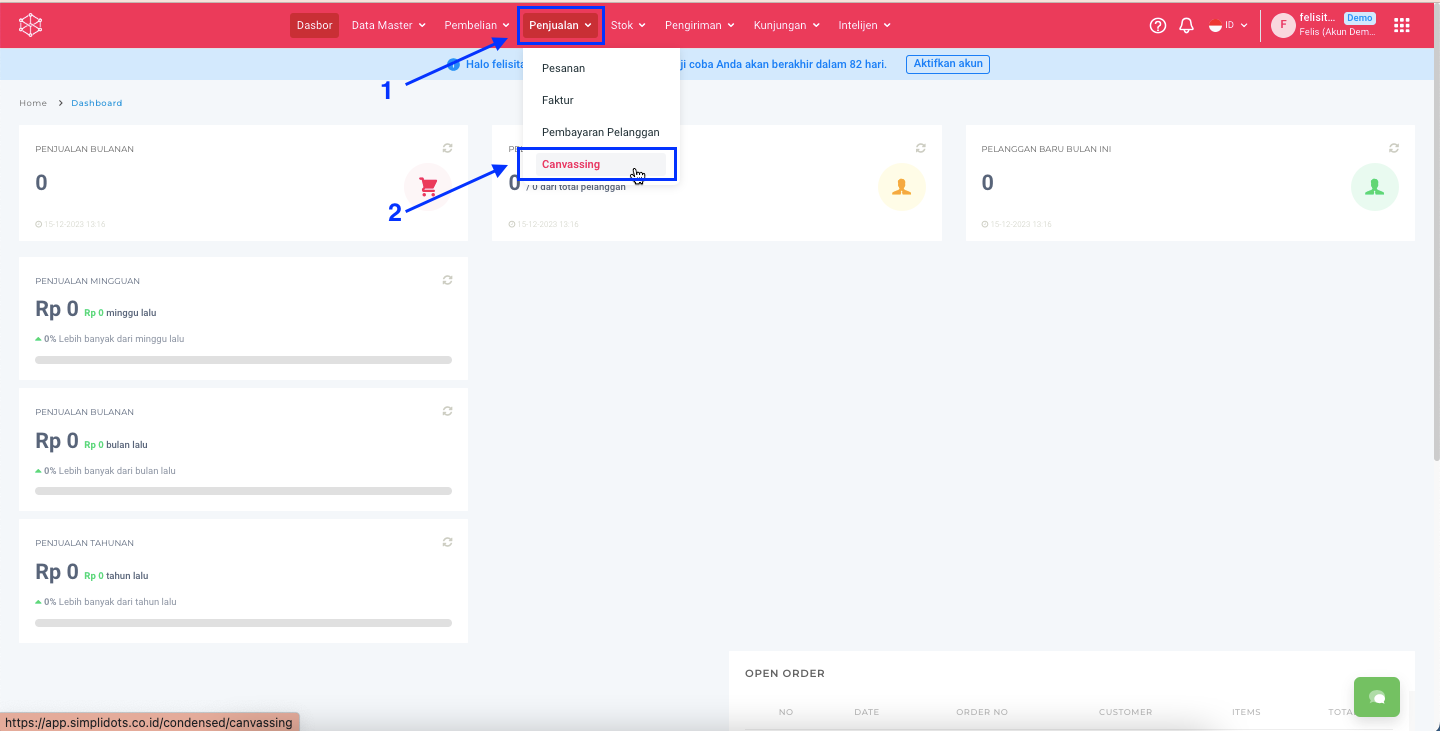Click the red shopping cart icon
The image size is (1440, 731).
coord(428,187)
